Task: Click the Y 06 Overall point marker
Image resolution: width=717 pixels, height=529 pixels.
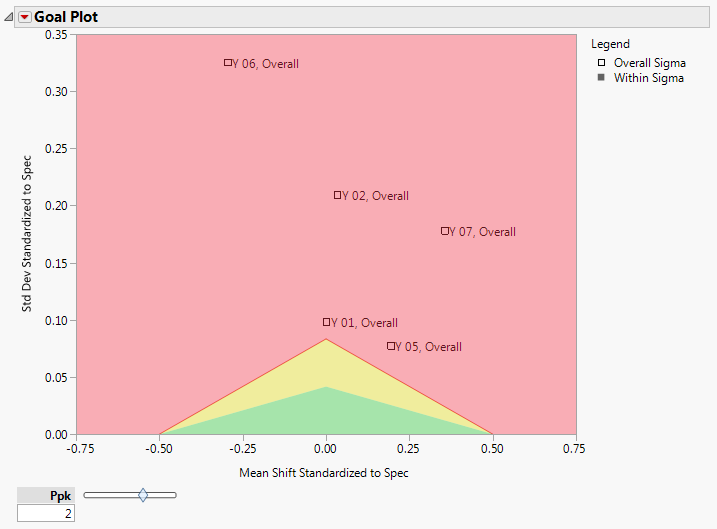Action: tap(228, 62)
